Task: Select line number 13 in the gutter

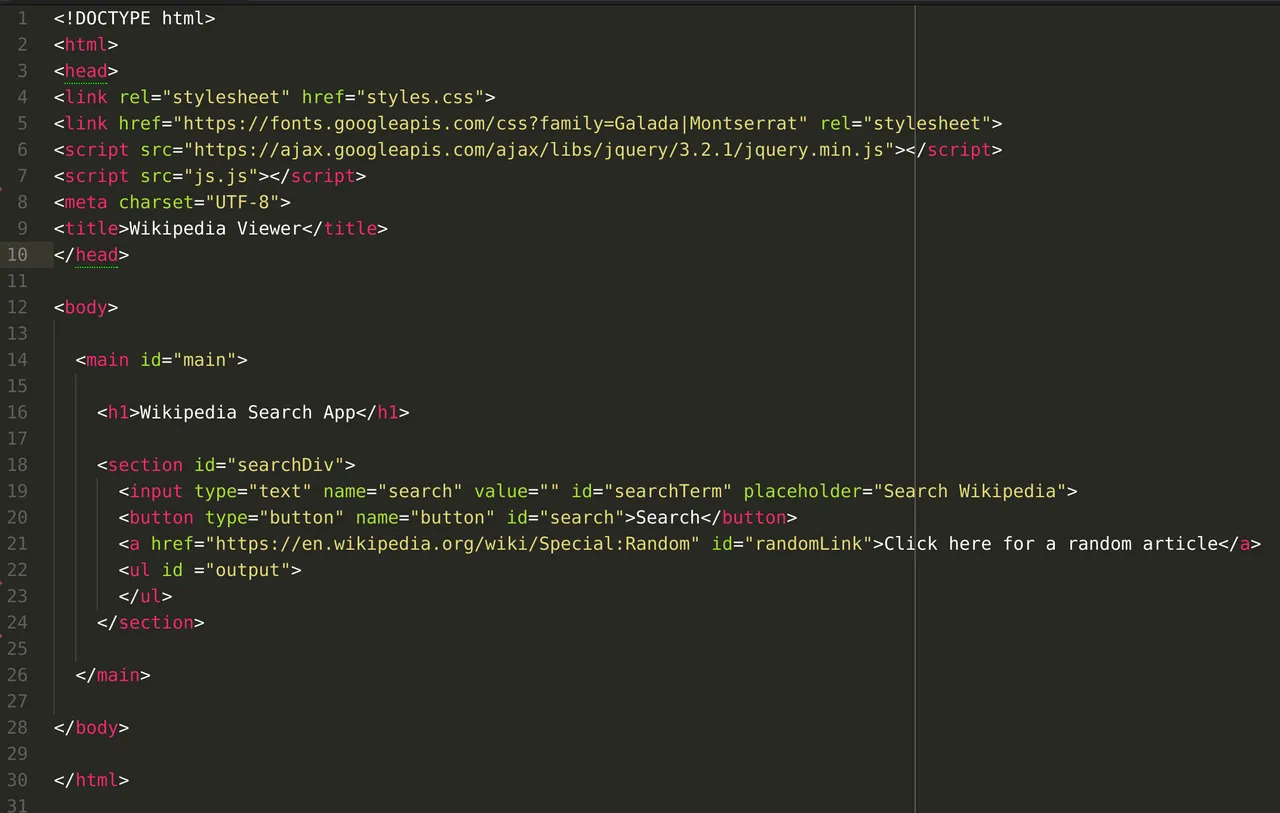Action: coord(18,333)
